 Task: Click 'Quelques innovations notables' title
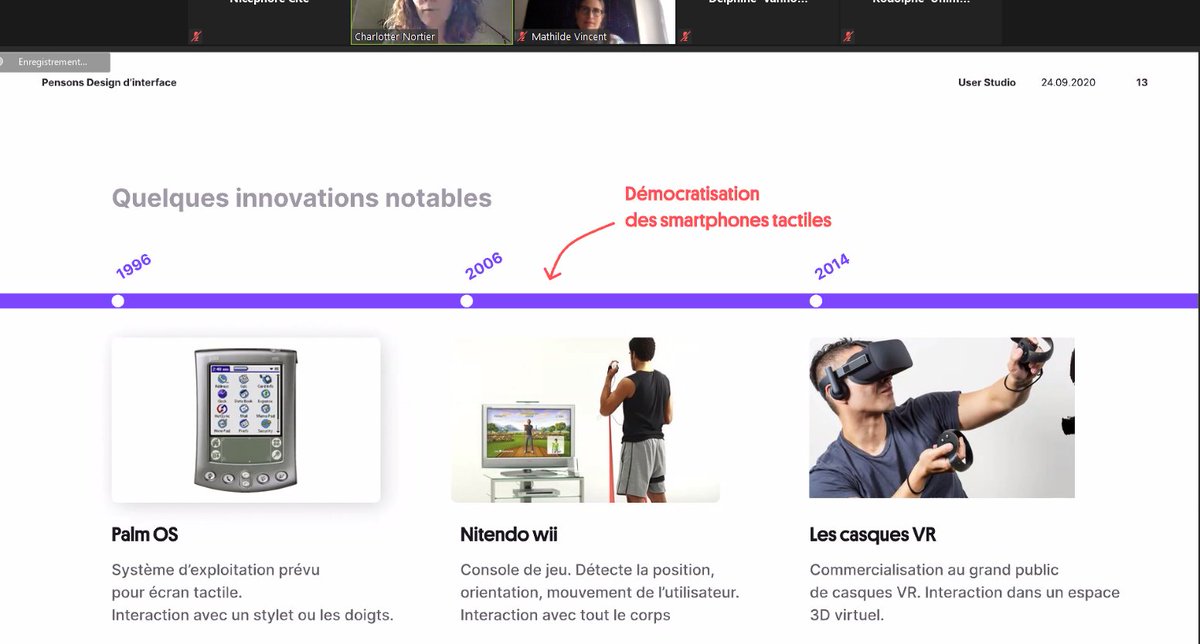(302, 198)
